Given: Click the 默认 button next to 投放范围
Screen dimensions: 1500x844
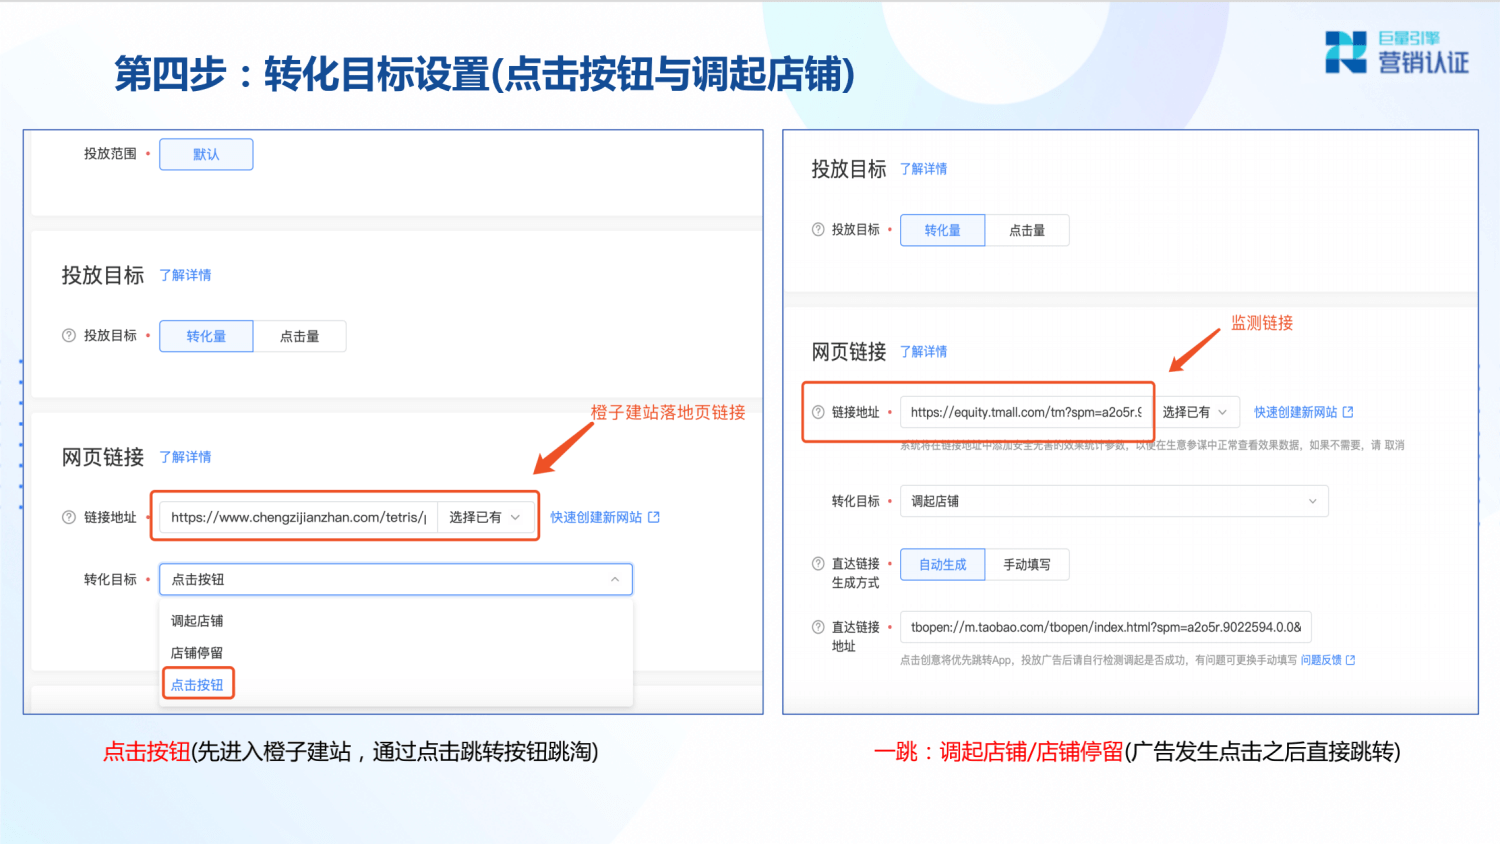Looking at the screenshot, I should [206, 154].
